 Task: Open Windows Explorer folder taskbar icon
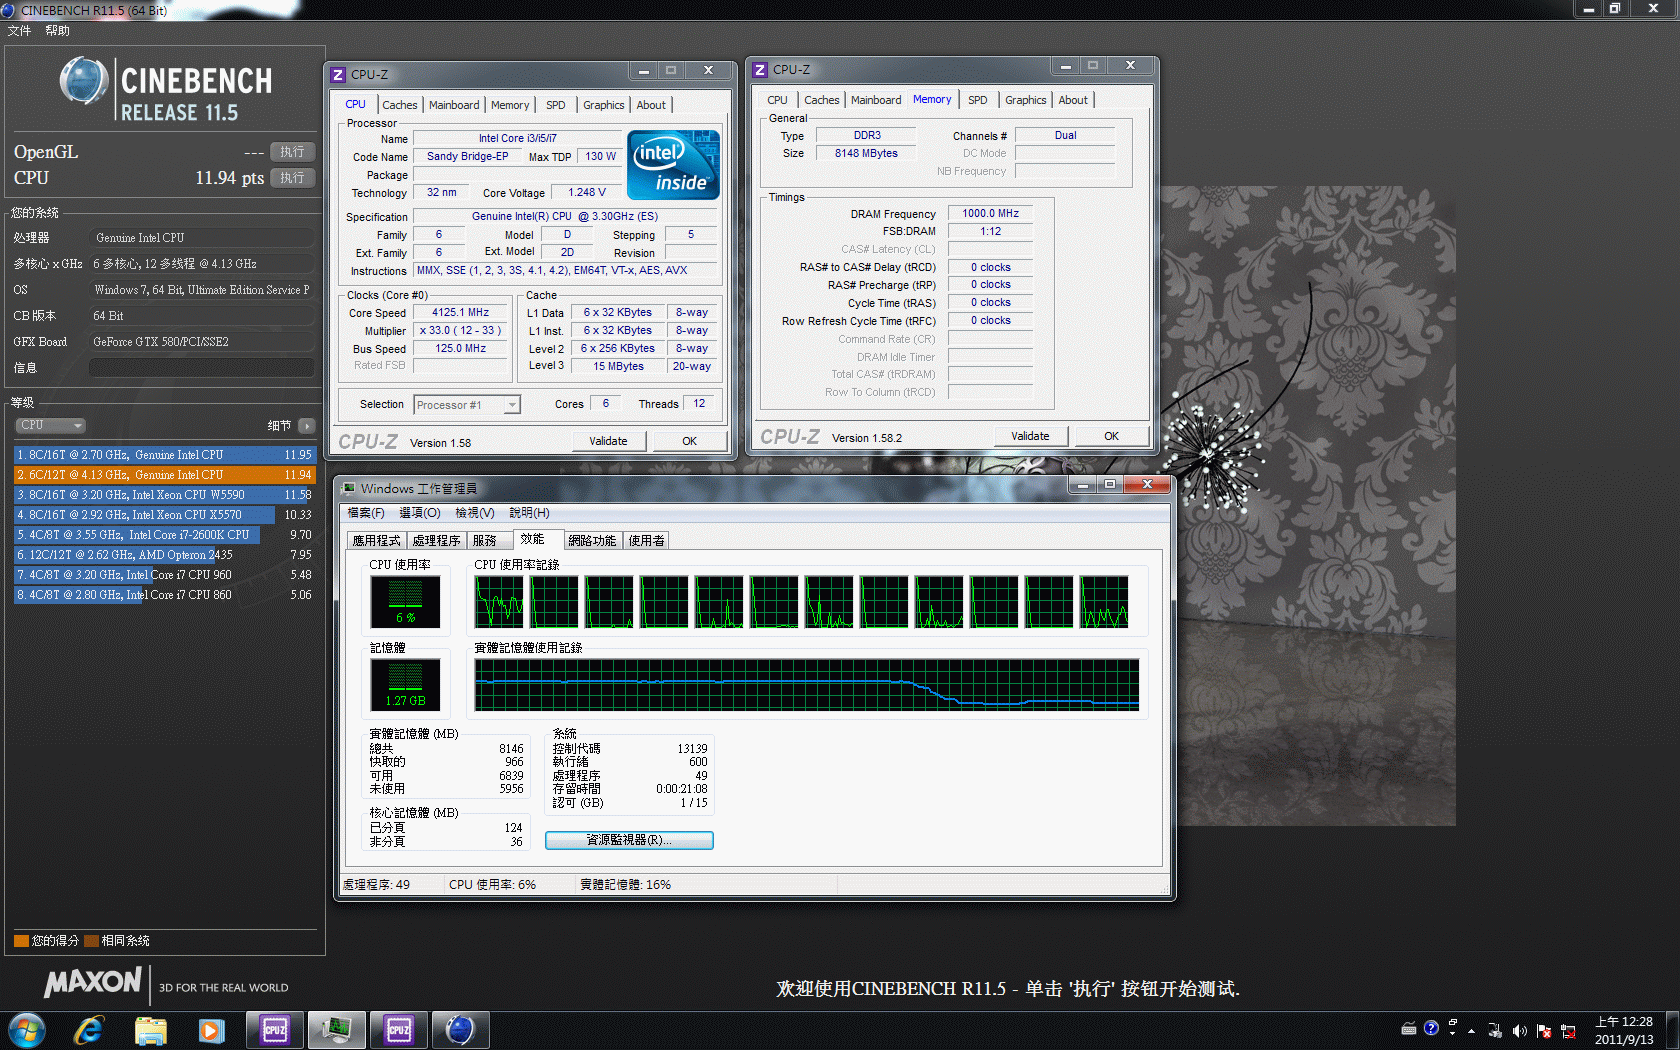click(150, 1029)
